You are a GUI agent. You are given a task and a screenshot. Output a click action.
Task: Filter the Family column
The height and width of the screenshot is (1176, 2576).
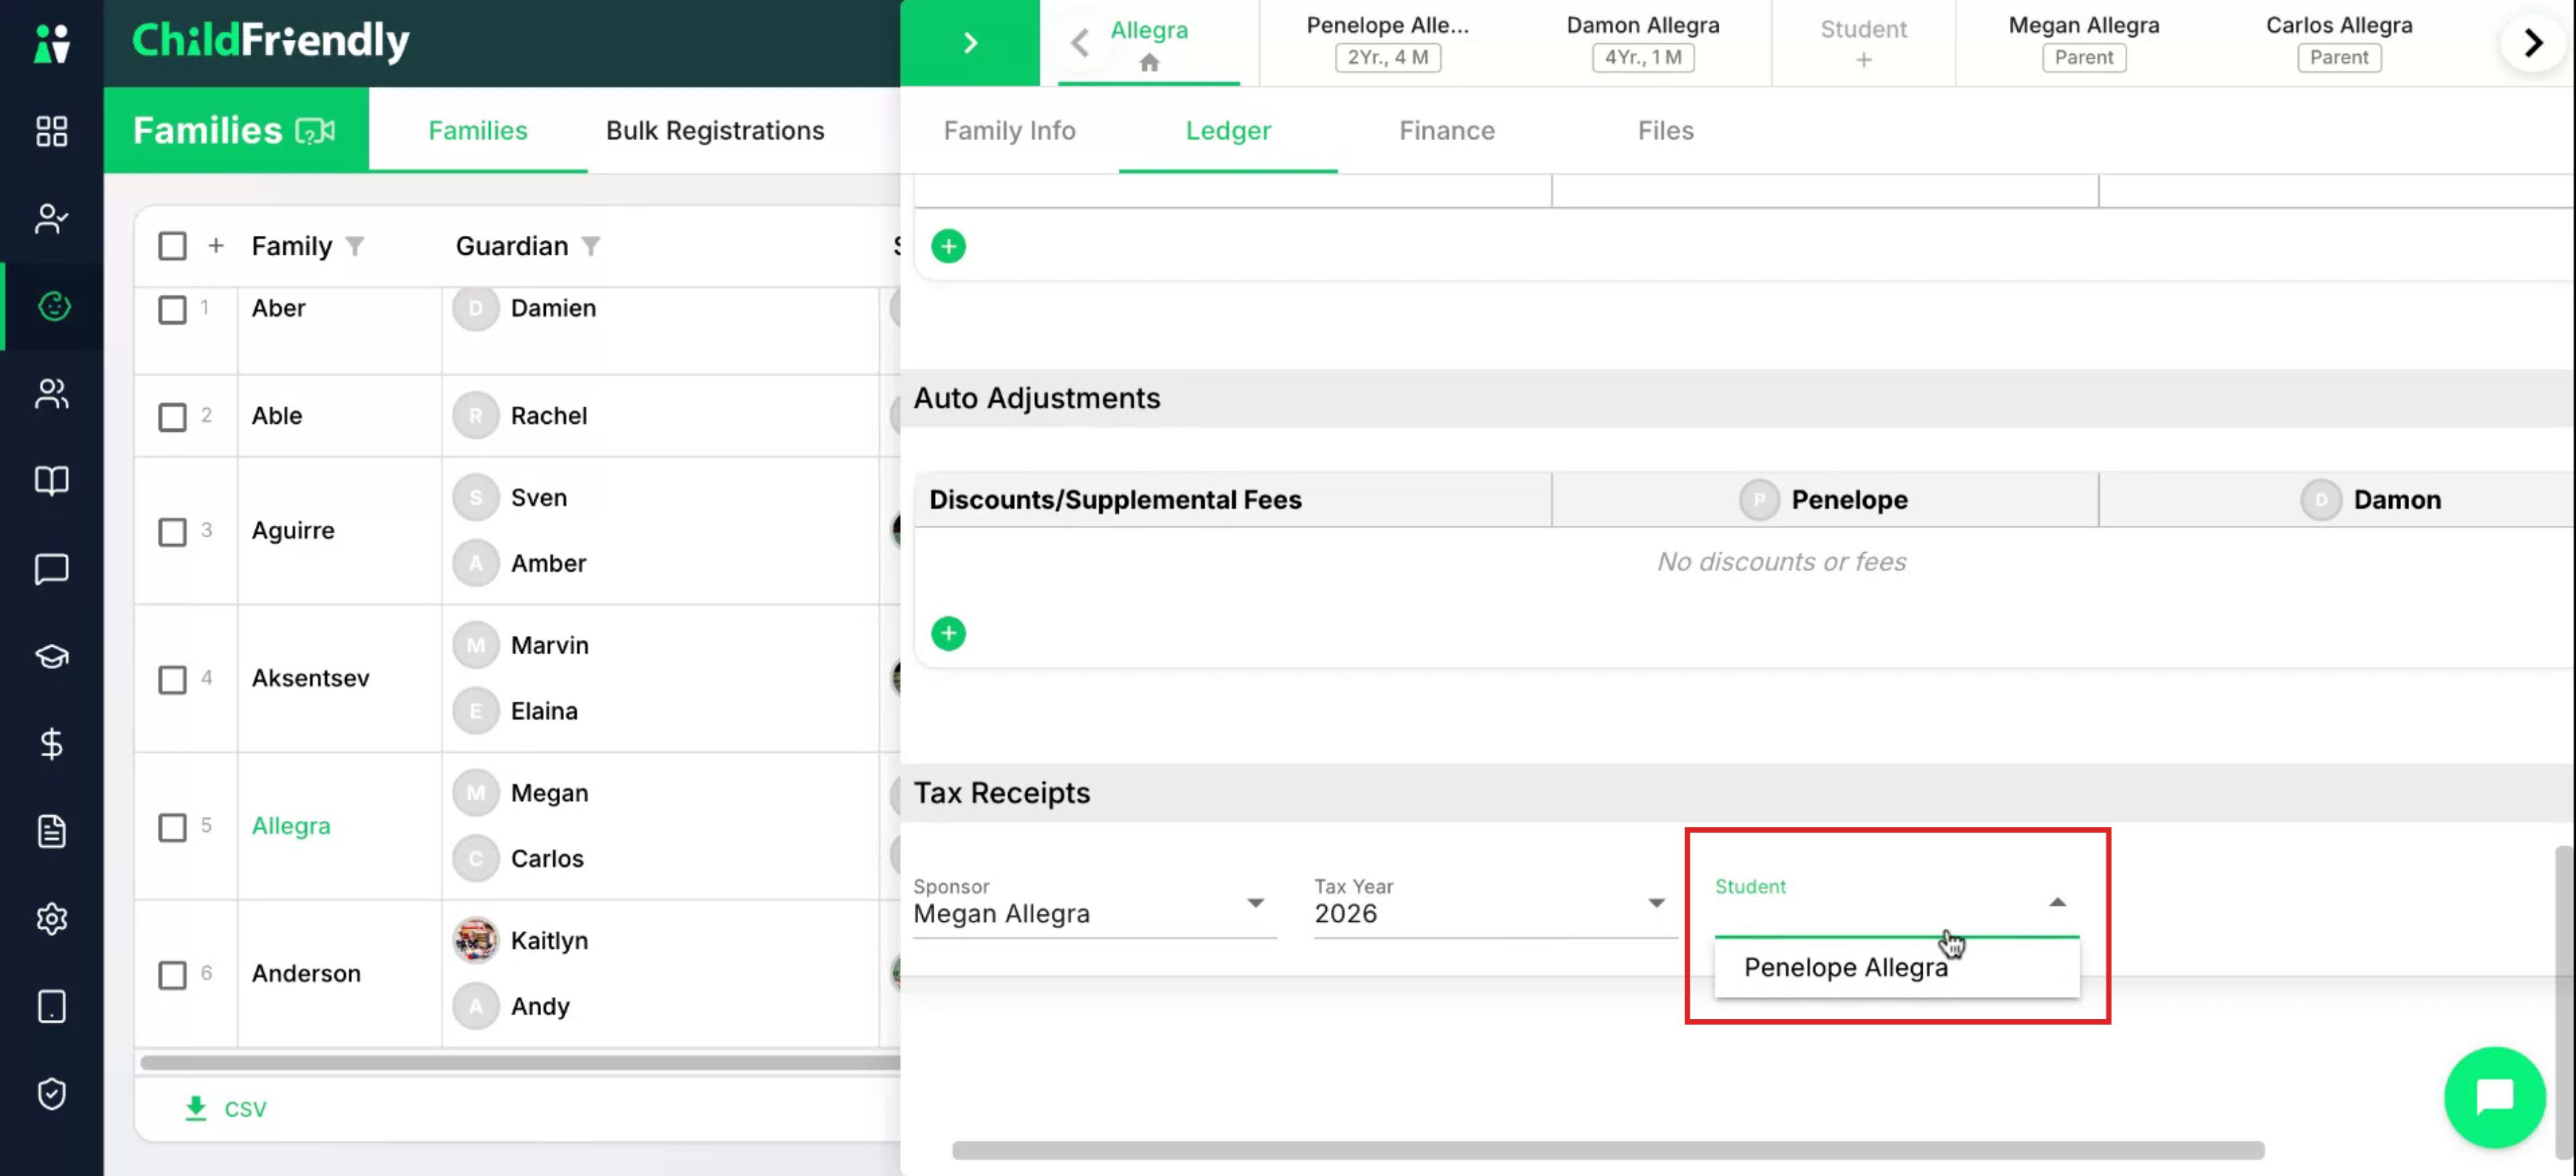(355, 246)
